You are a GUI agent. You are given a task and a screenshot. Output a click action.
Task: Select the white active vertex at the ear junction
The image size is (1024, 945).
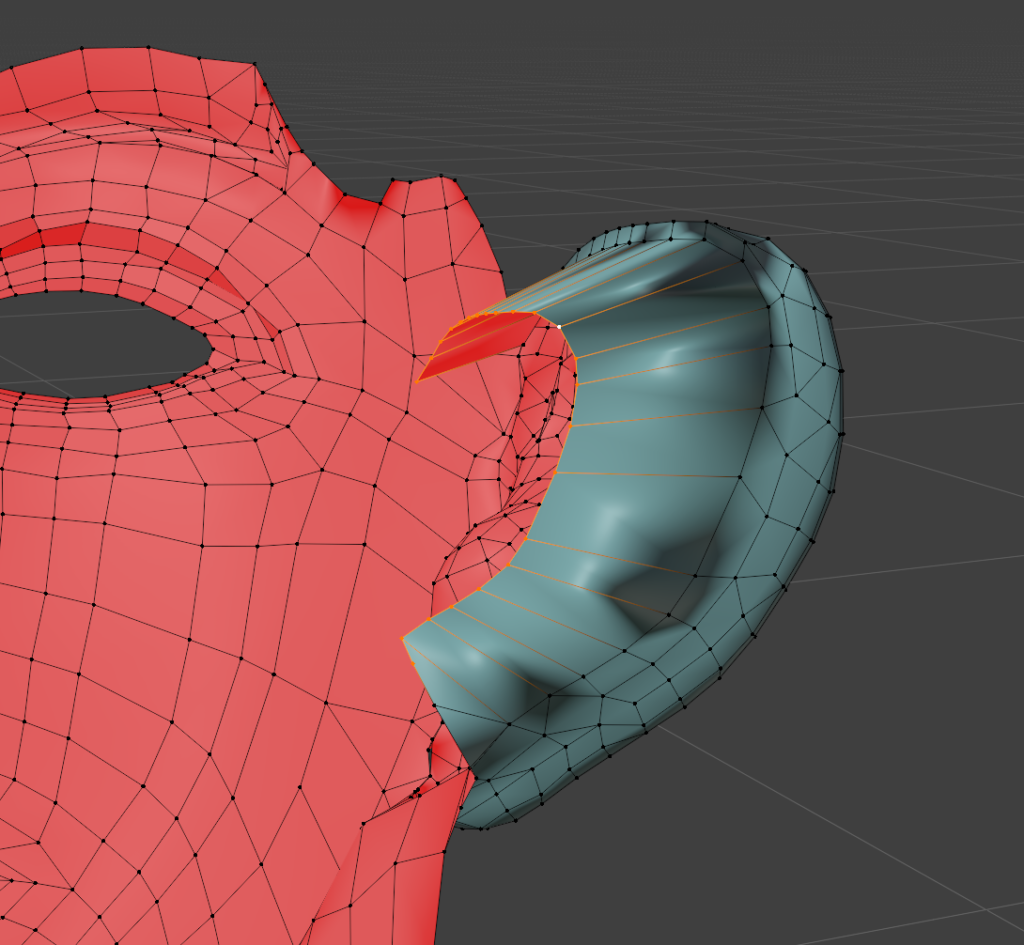[x=558, y=326]
